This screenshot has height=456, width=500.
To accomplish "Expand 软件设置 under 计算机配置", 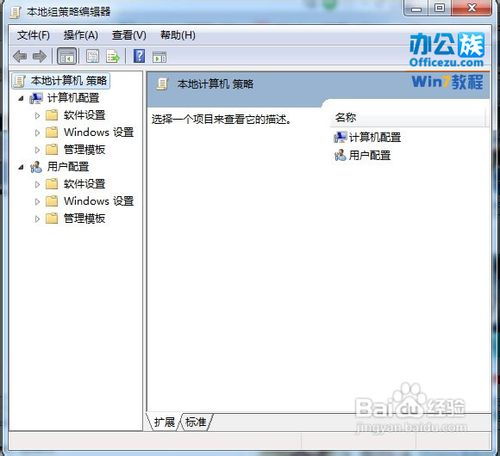I will pos(37,116).
